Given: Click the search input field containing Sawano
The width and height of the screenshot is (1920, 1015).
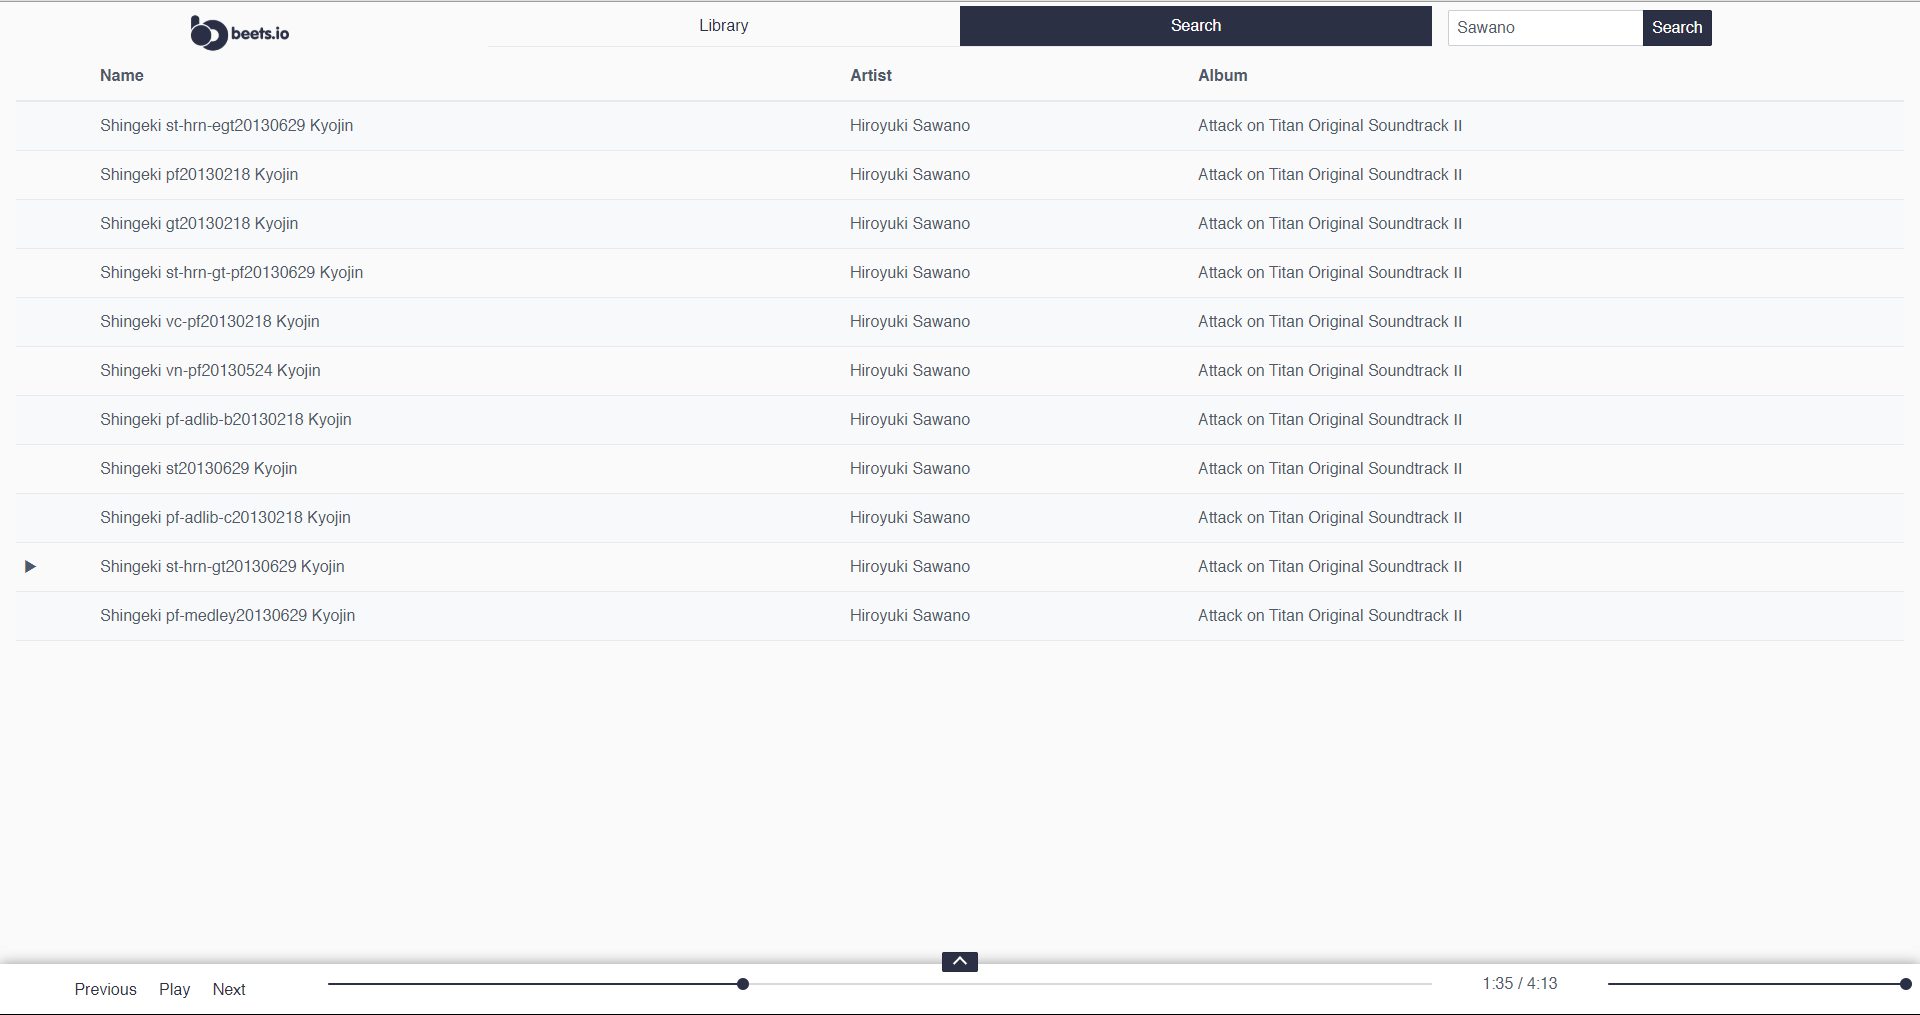Looking at the screenshot, I should coord(1545,28).
